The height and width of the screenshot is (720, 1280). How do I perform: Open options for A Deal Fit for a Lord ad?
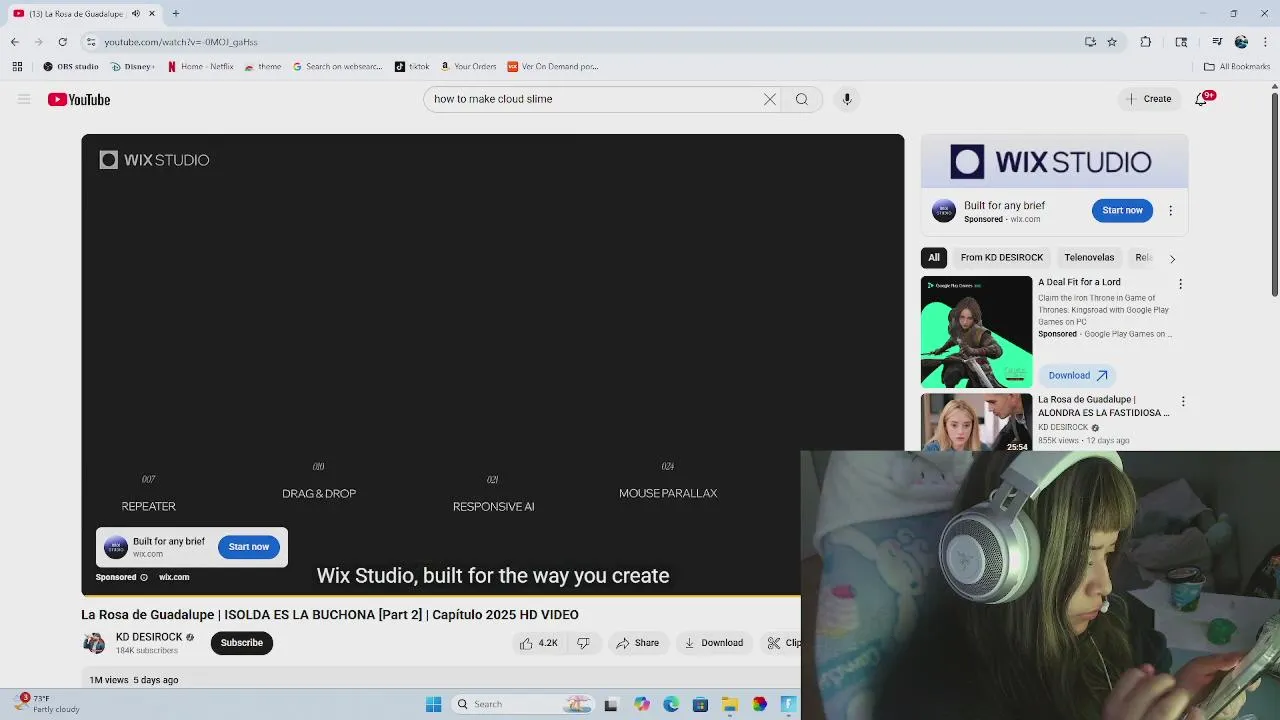pos(1180,284)
